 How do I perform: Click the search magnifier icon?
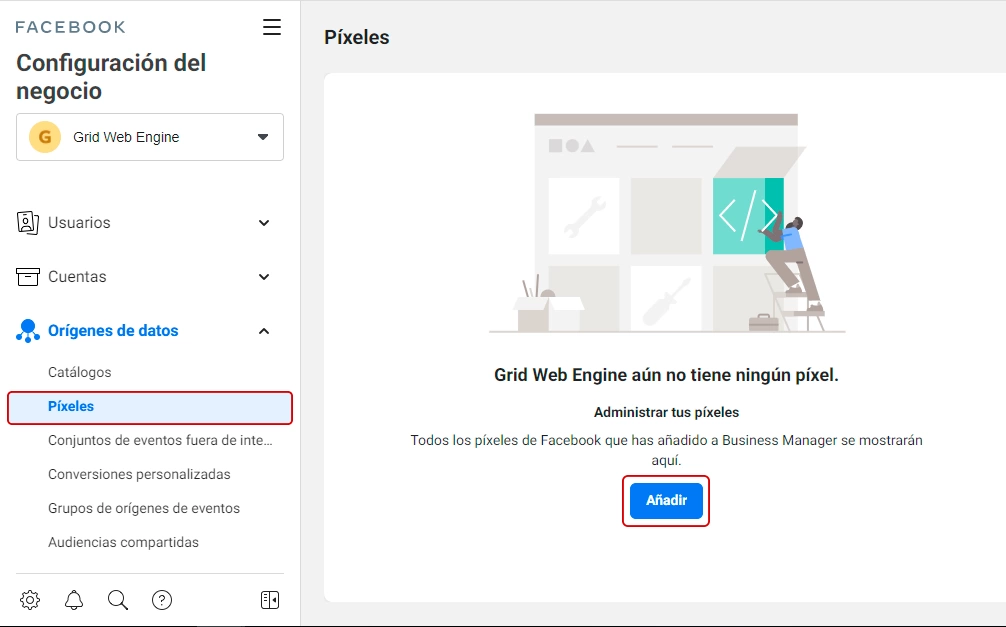(118, 600)
